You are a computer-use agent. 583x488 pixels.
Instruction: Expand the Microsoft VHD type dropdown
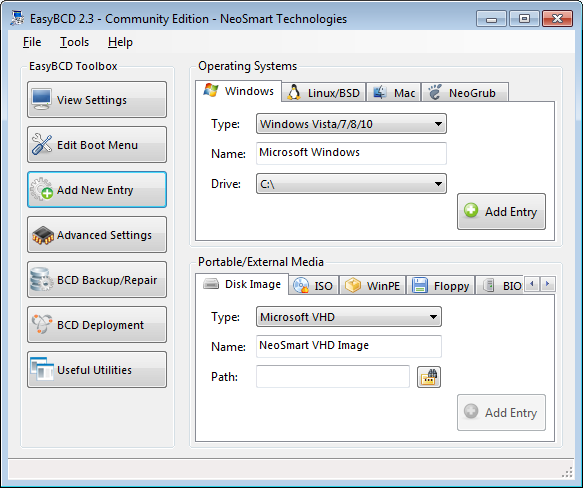(x=349, y=317)
